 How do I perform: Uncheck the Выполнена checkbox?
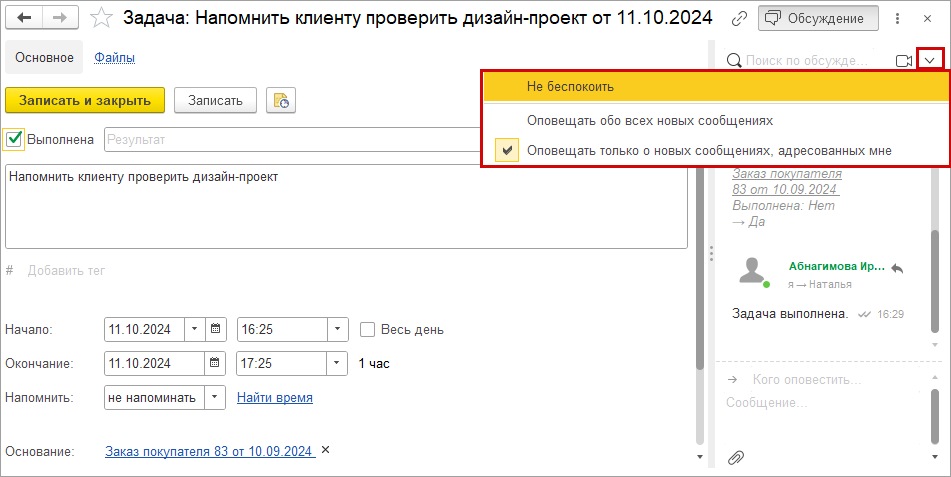(x=15, y=140)
